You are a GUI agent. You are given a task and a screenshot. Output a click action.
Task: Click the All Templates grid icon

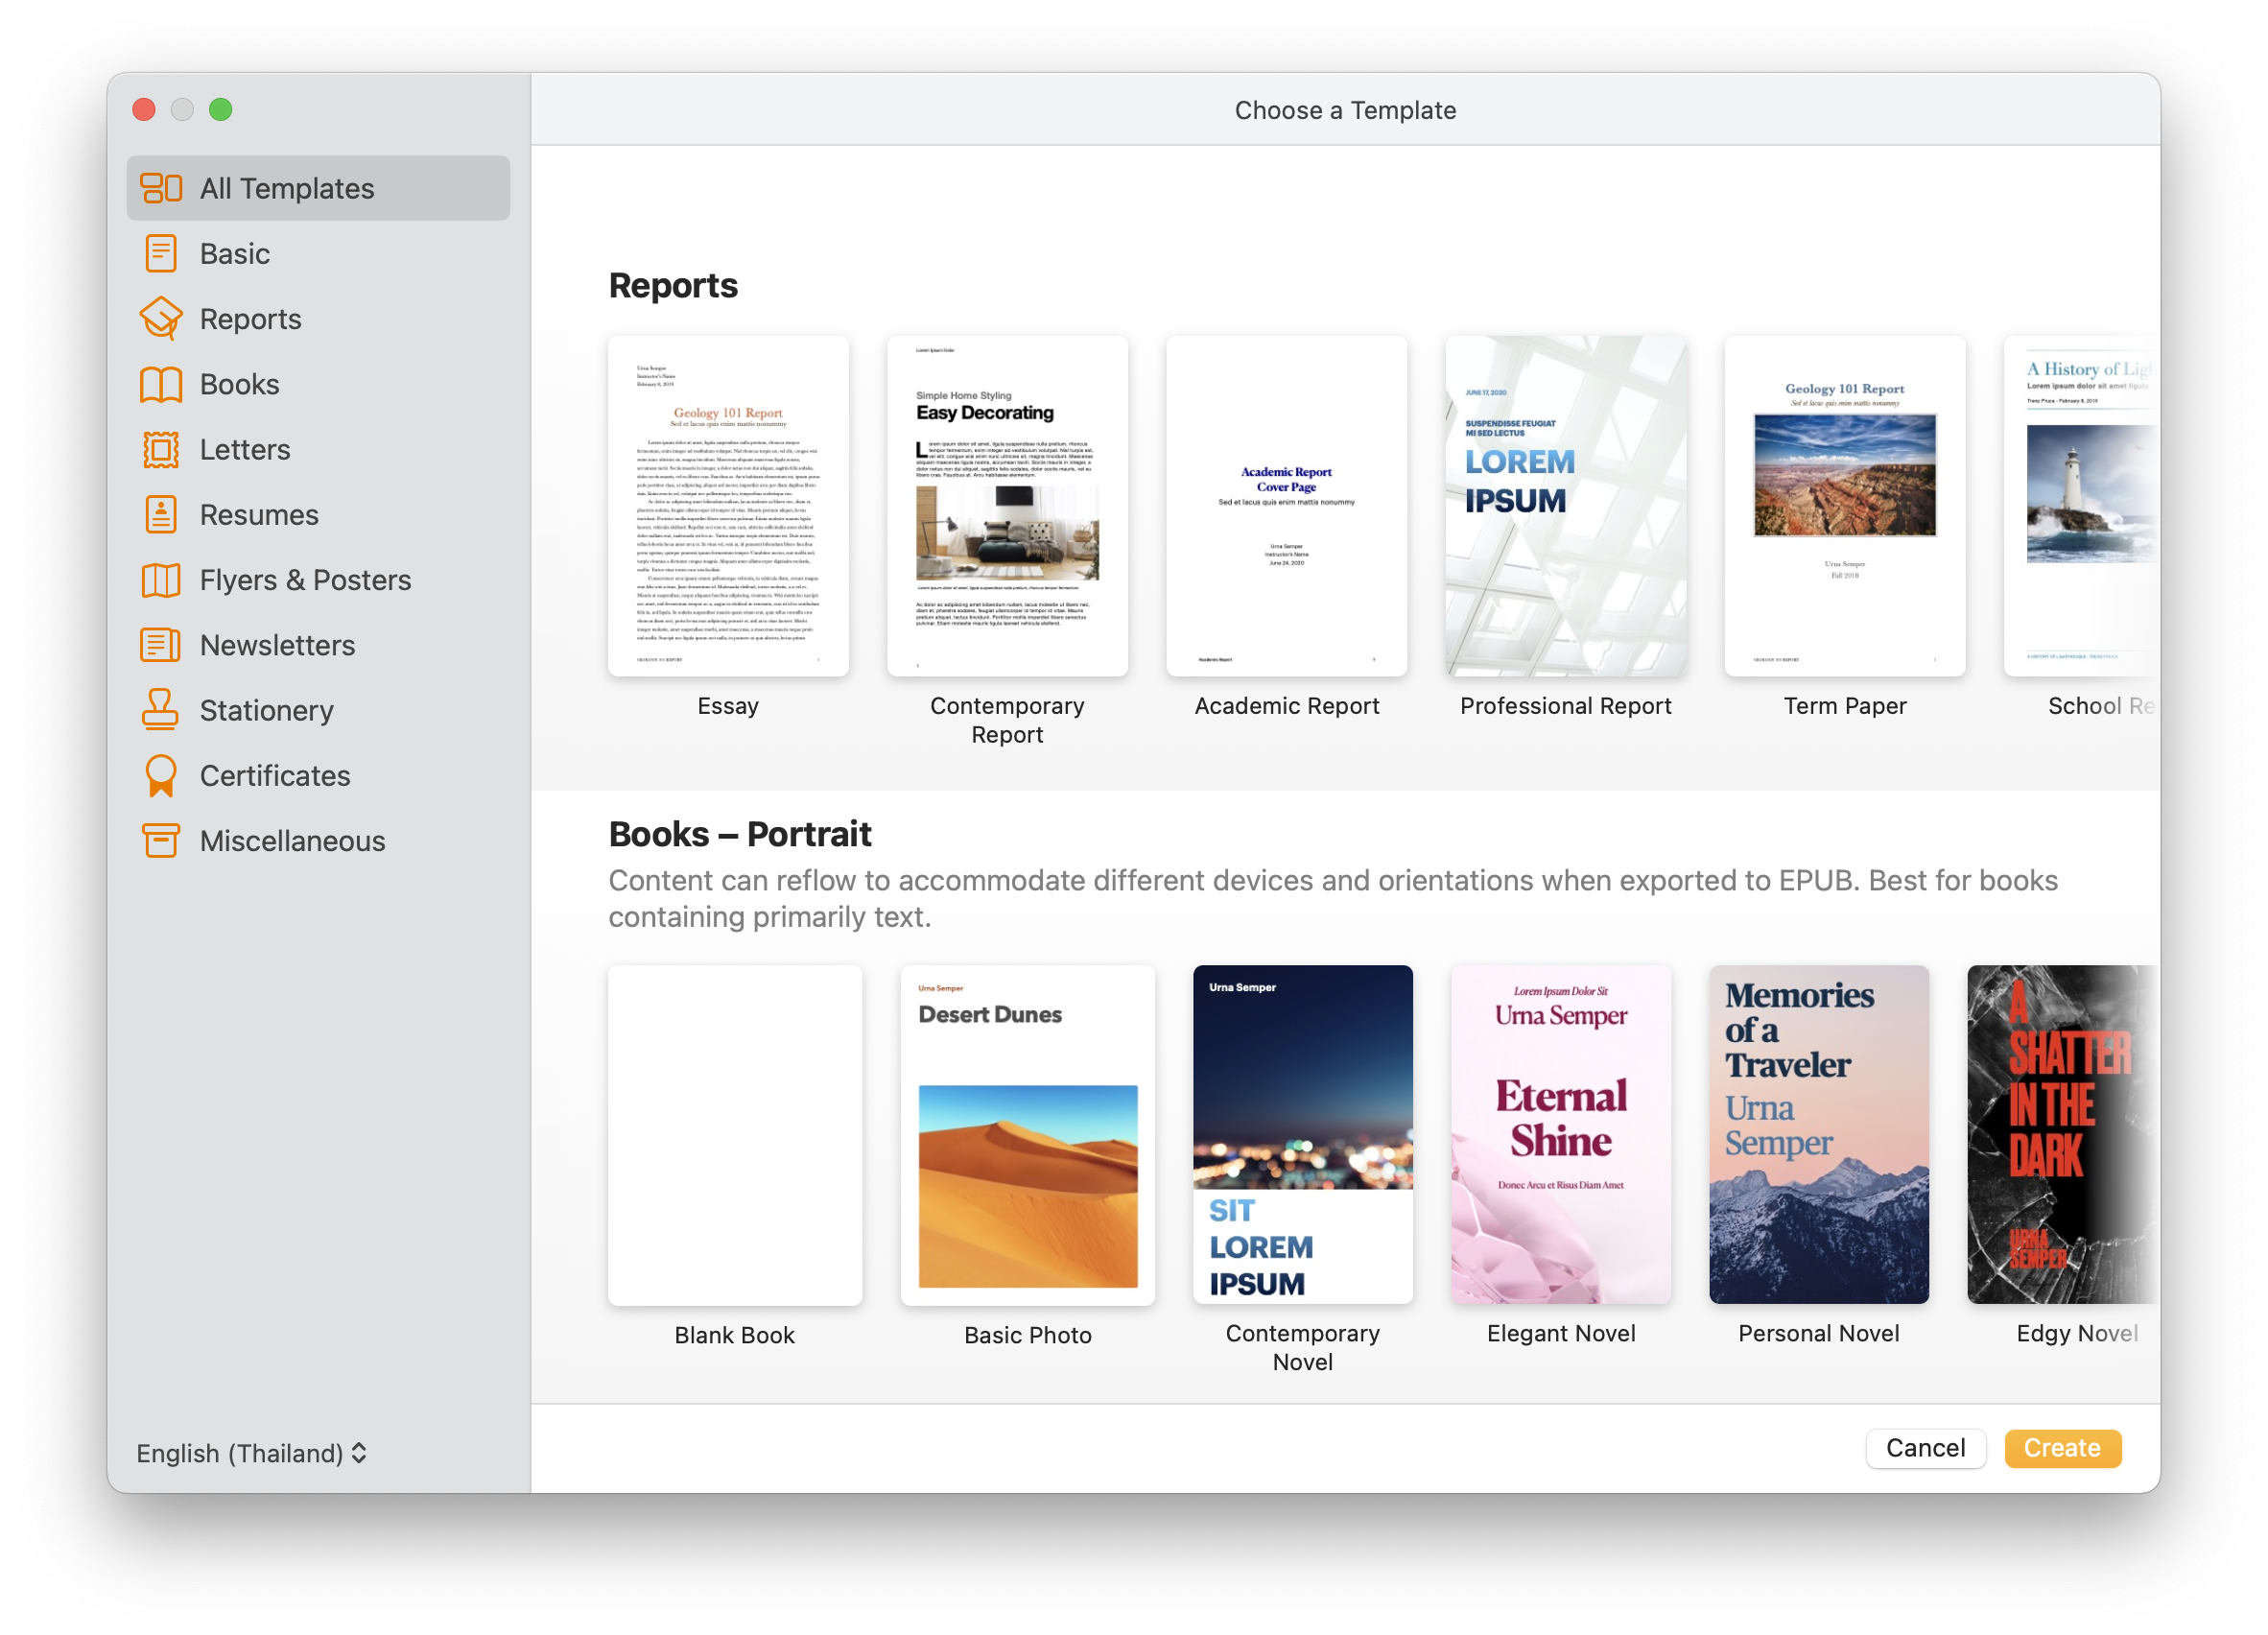click(x=160, y=188)
